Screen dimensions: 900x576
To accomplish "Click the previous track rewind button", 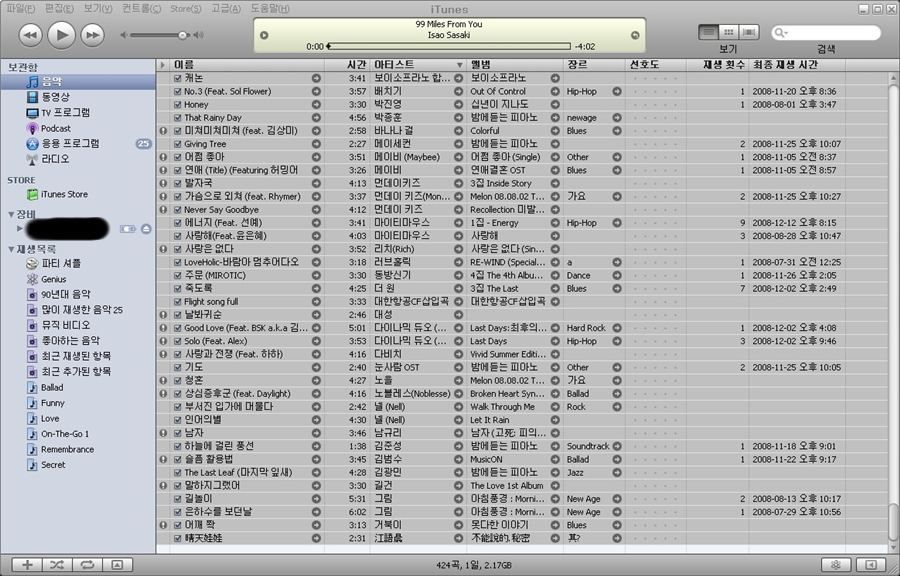I will pos(30,35).
